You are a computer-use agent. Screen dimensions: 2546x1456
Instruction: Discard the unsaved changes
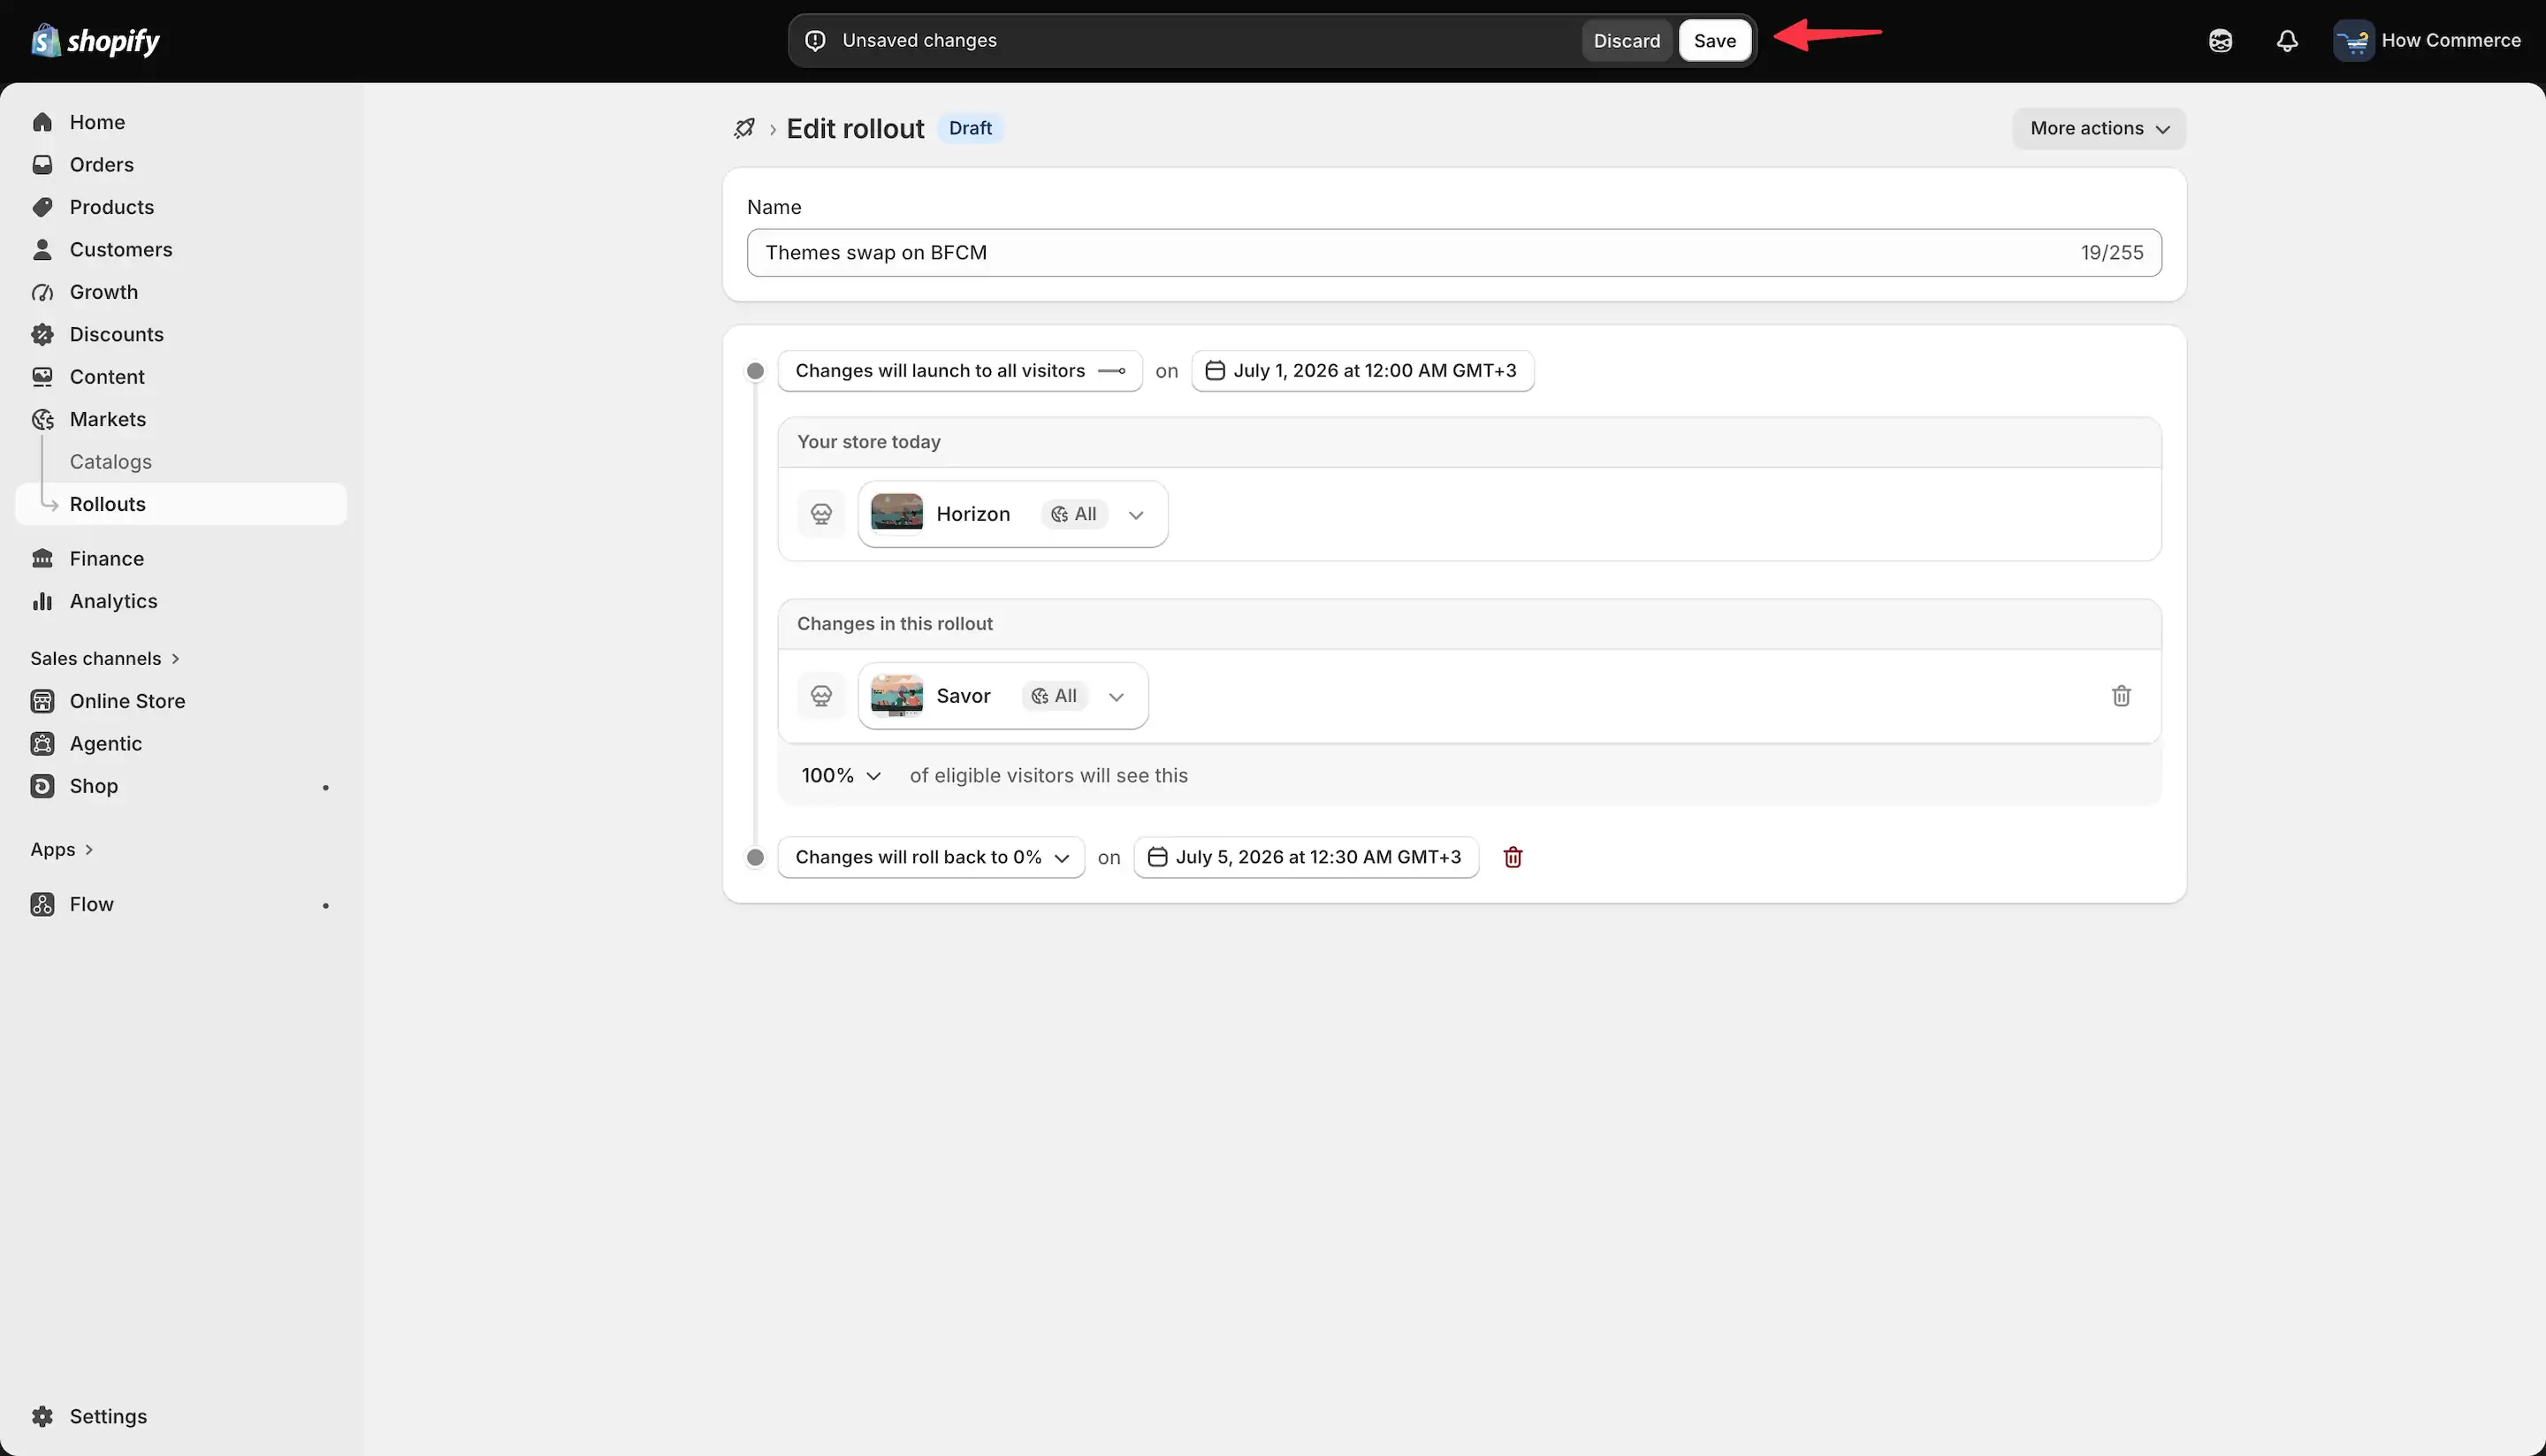point(1626,41)
